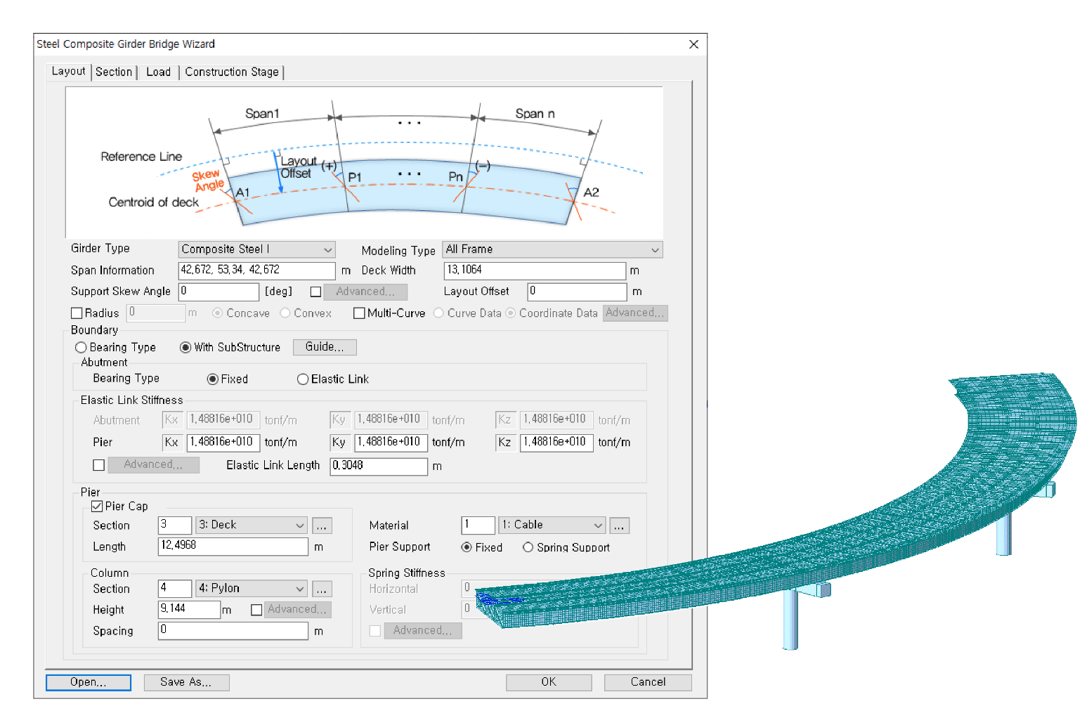Select Spring Support for pier support

(528, 547)
